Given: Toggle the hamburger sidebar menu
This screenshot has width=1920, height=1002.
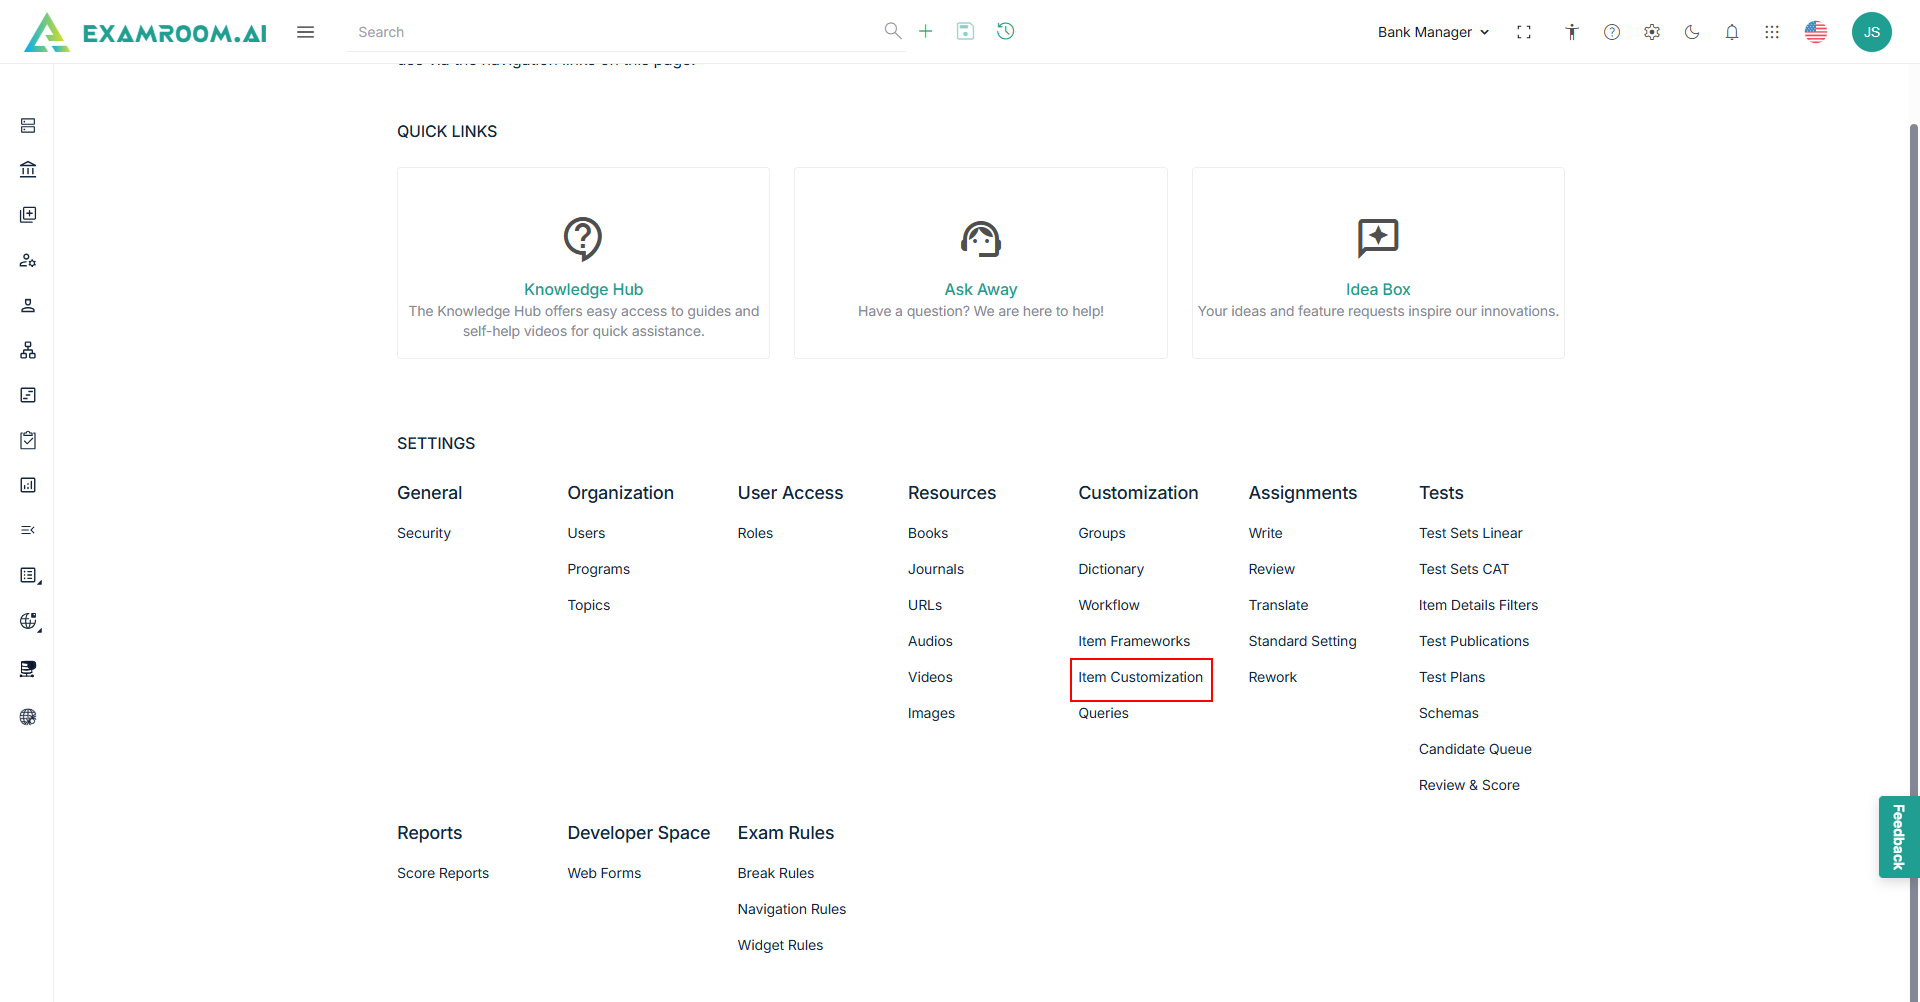Looking at the screenshot, I should [305, 32].
